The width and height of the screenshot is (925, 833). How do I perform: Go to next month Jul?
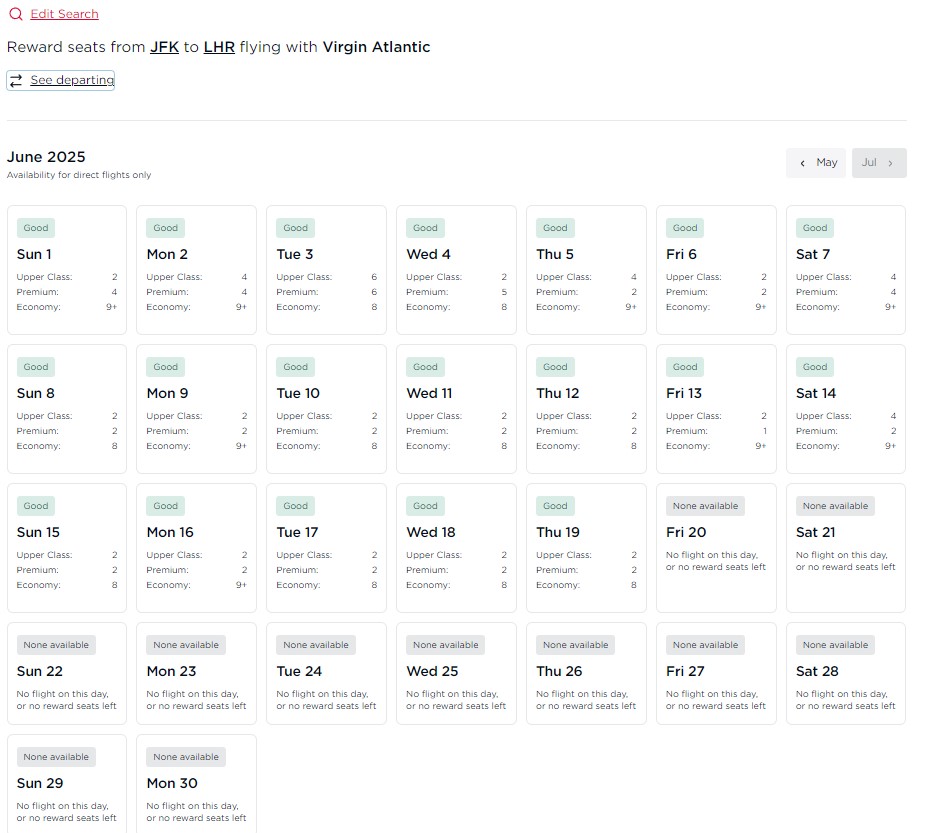(878, 163)
